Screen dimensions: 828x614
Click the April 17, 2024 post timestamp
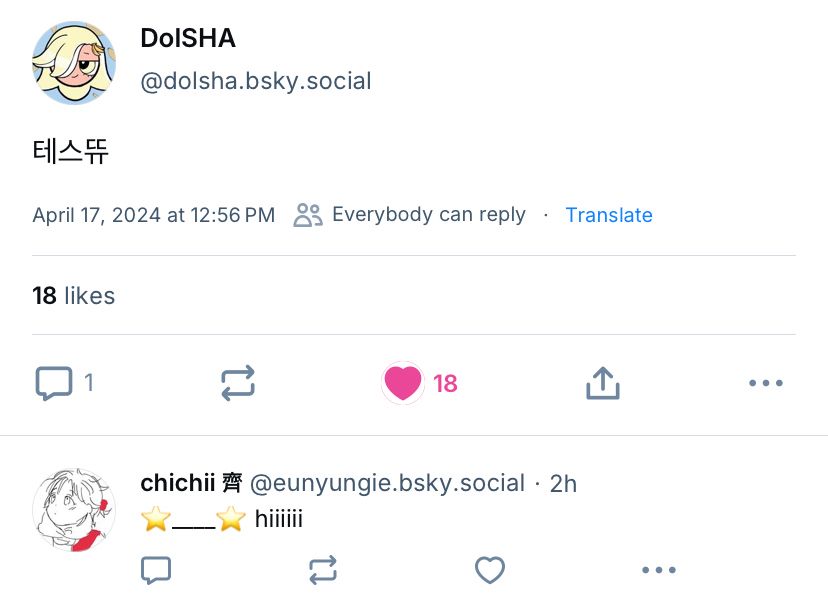(x=153, y=215)
